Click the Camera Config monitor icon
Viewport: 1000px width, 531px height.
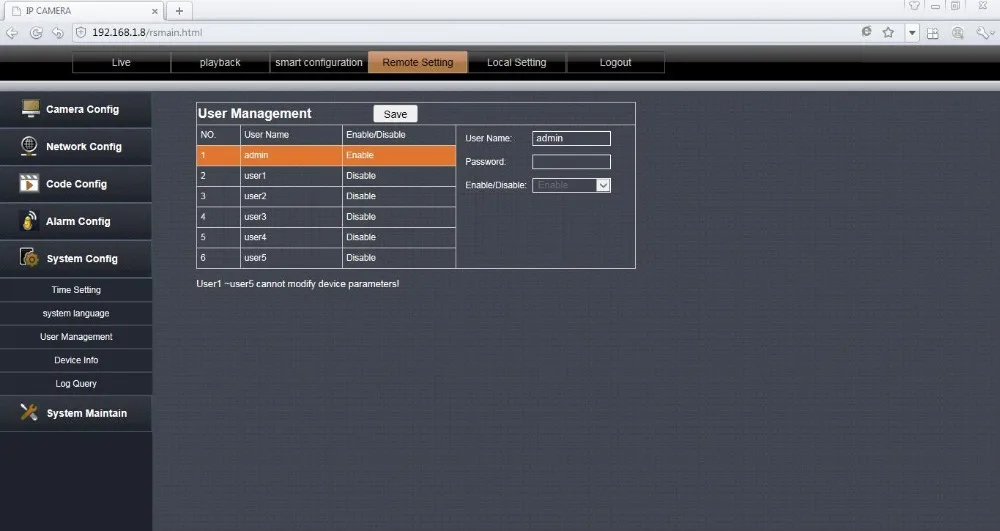pyautogui.click(x=30, y=108)
